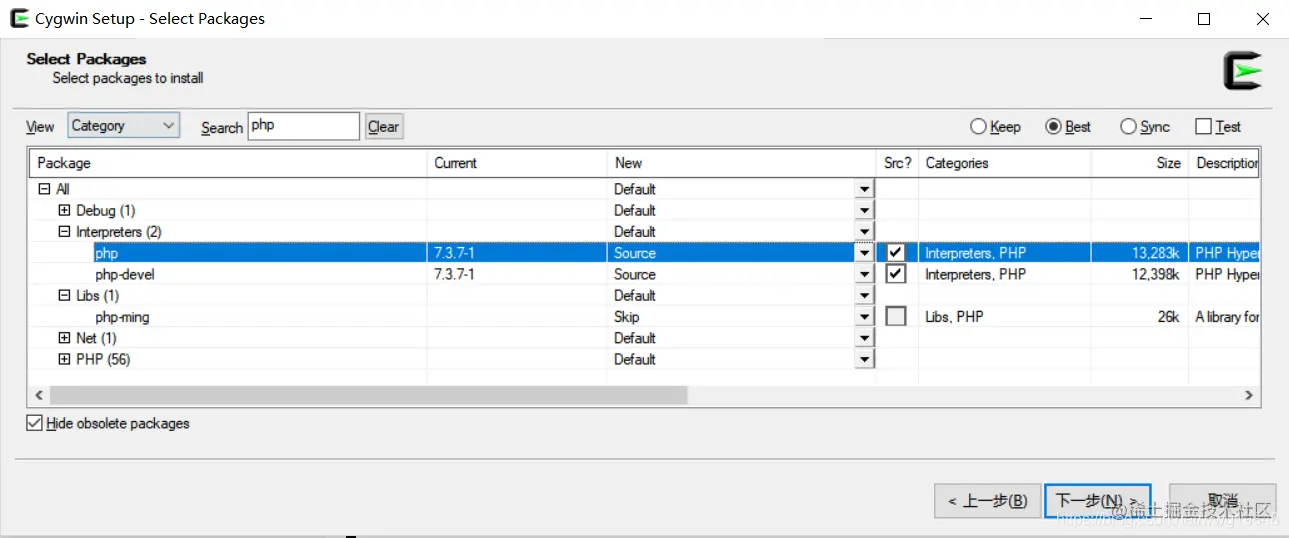Click the New column header
Image resolution: width=1289 pixels, height=538 pixels.
point(741,163)
